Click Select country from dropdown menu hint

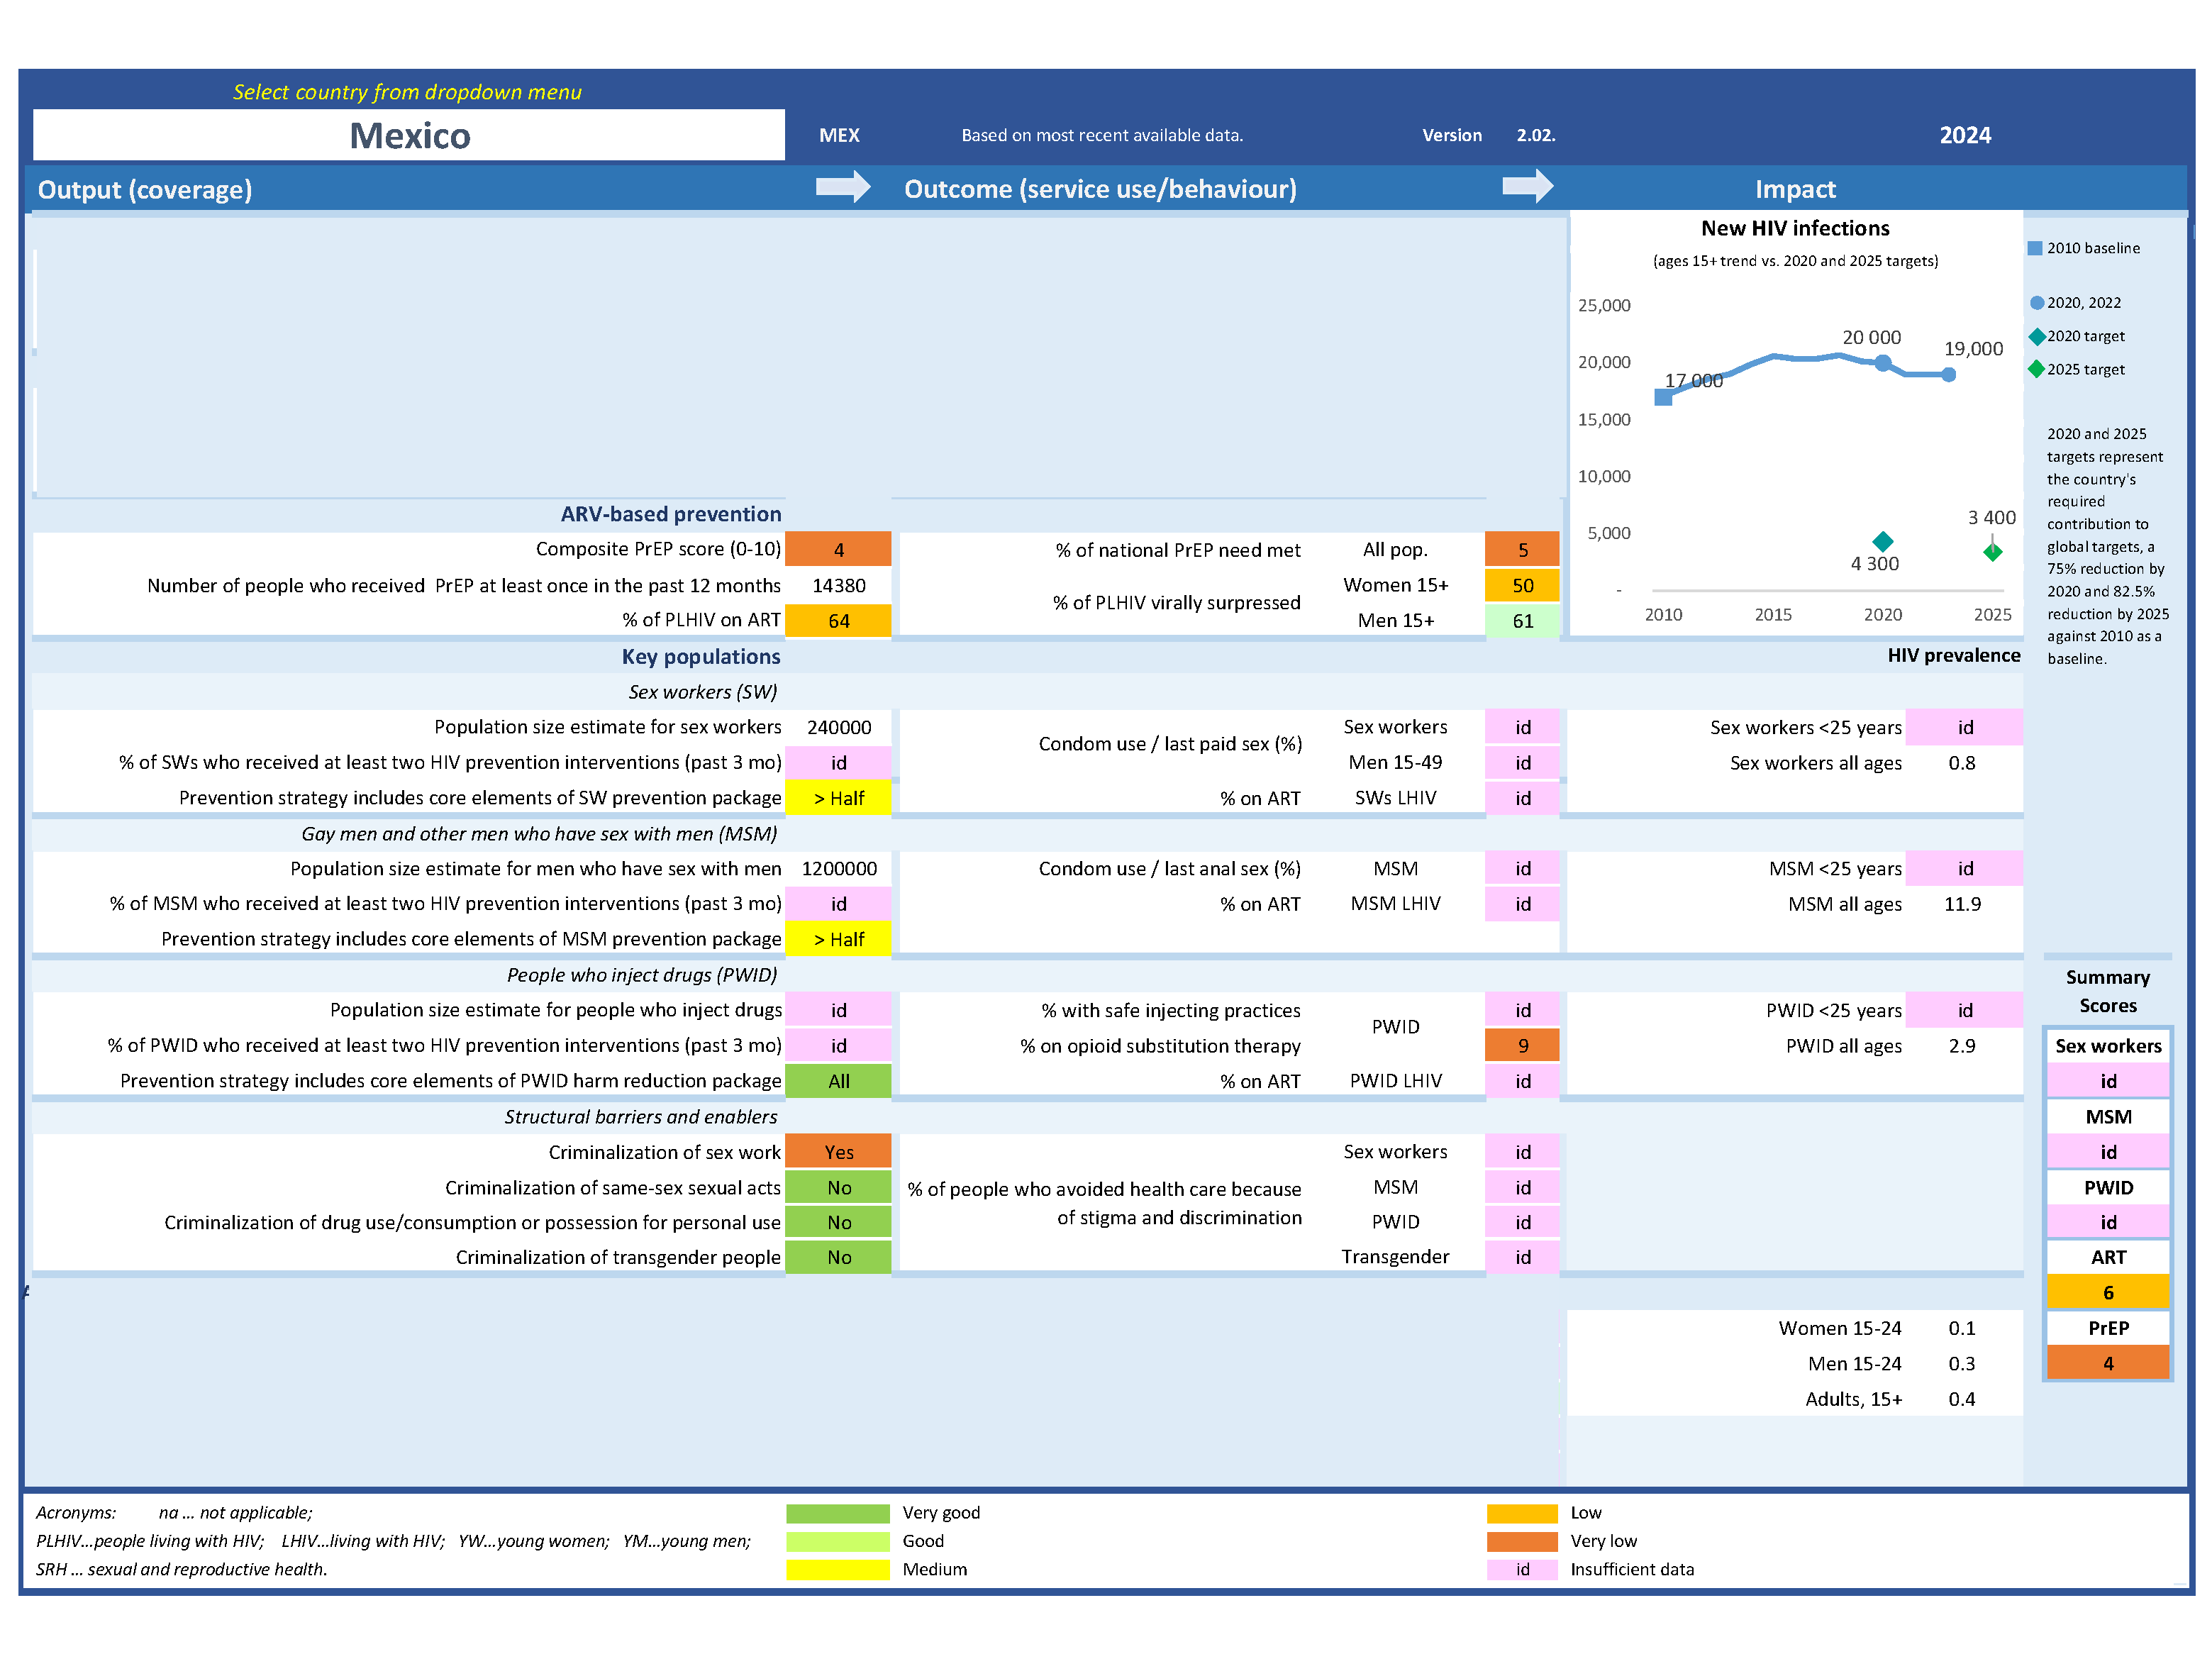[x=407, y=92]
